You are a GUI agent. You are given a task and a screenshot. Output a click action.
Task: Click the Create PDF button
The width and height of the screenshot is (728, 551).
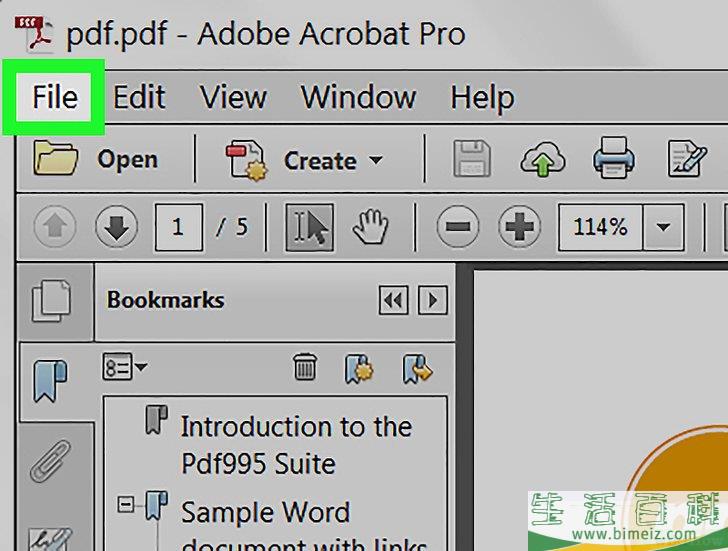pyautogui.click(x=291, y=161)
